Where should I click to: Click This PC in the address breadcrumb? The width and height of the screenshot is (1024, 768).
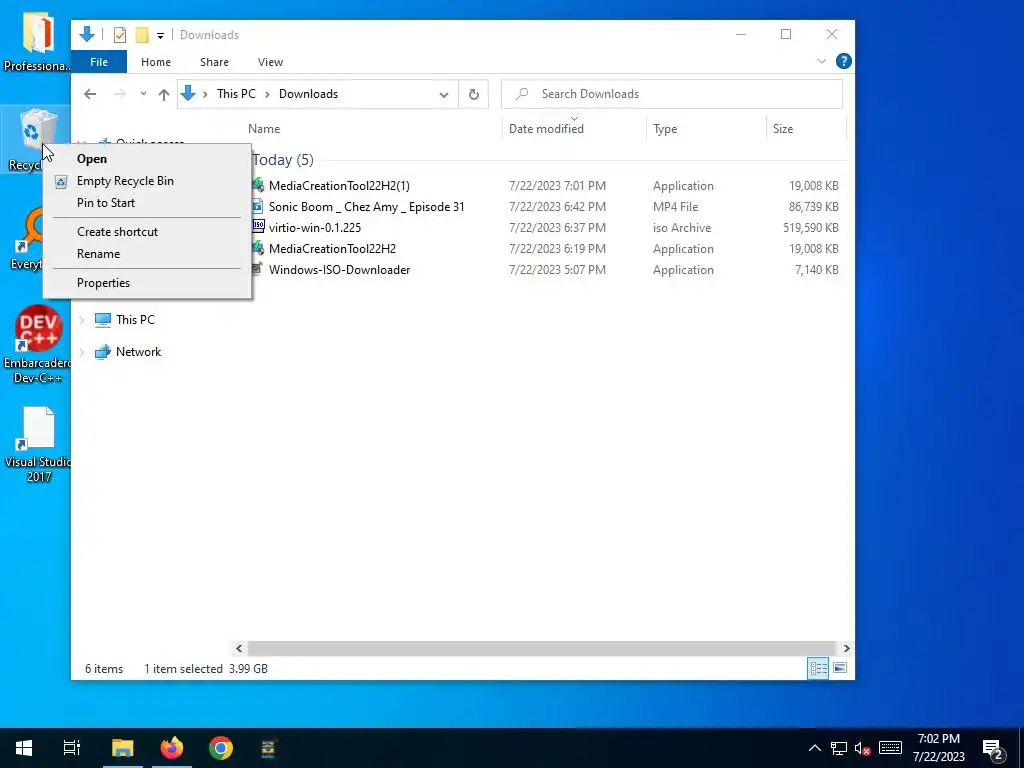236,94
